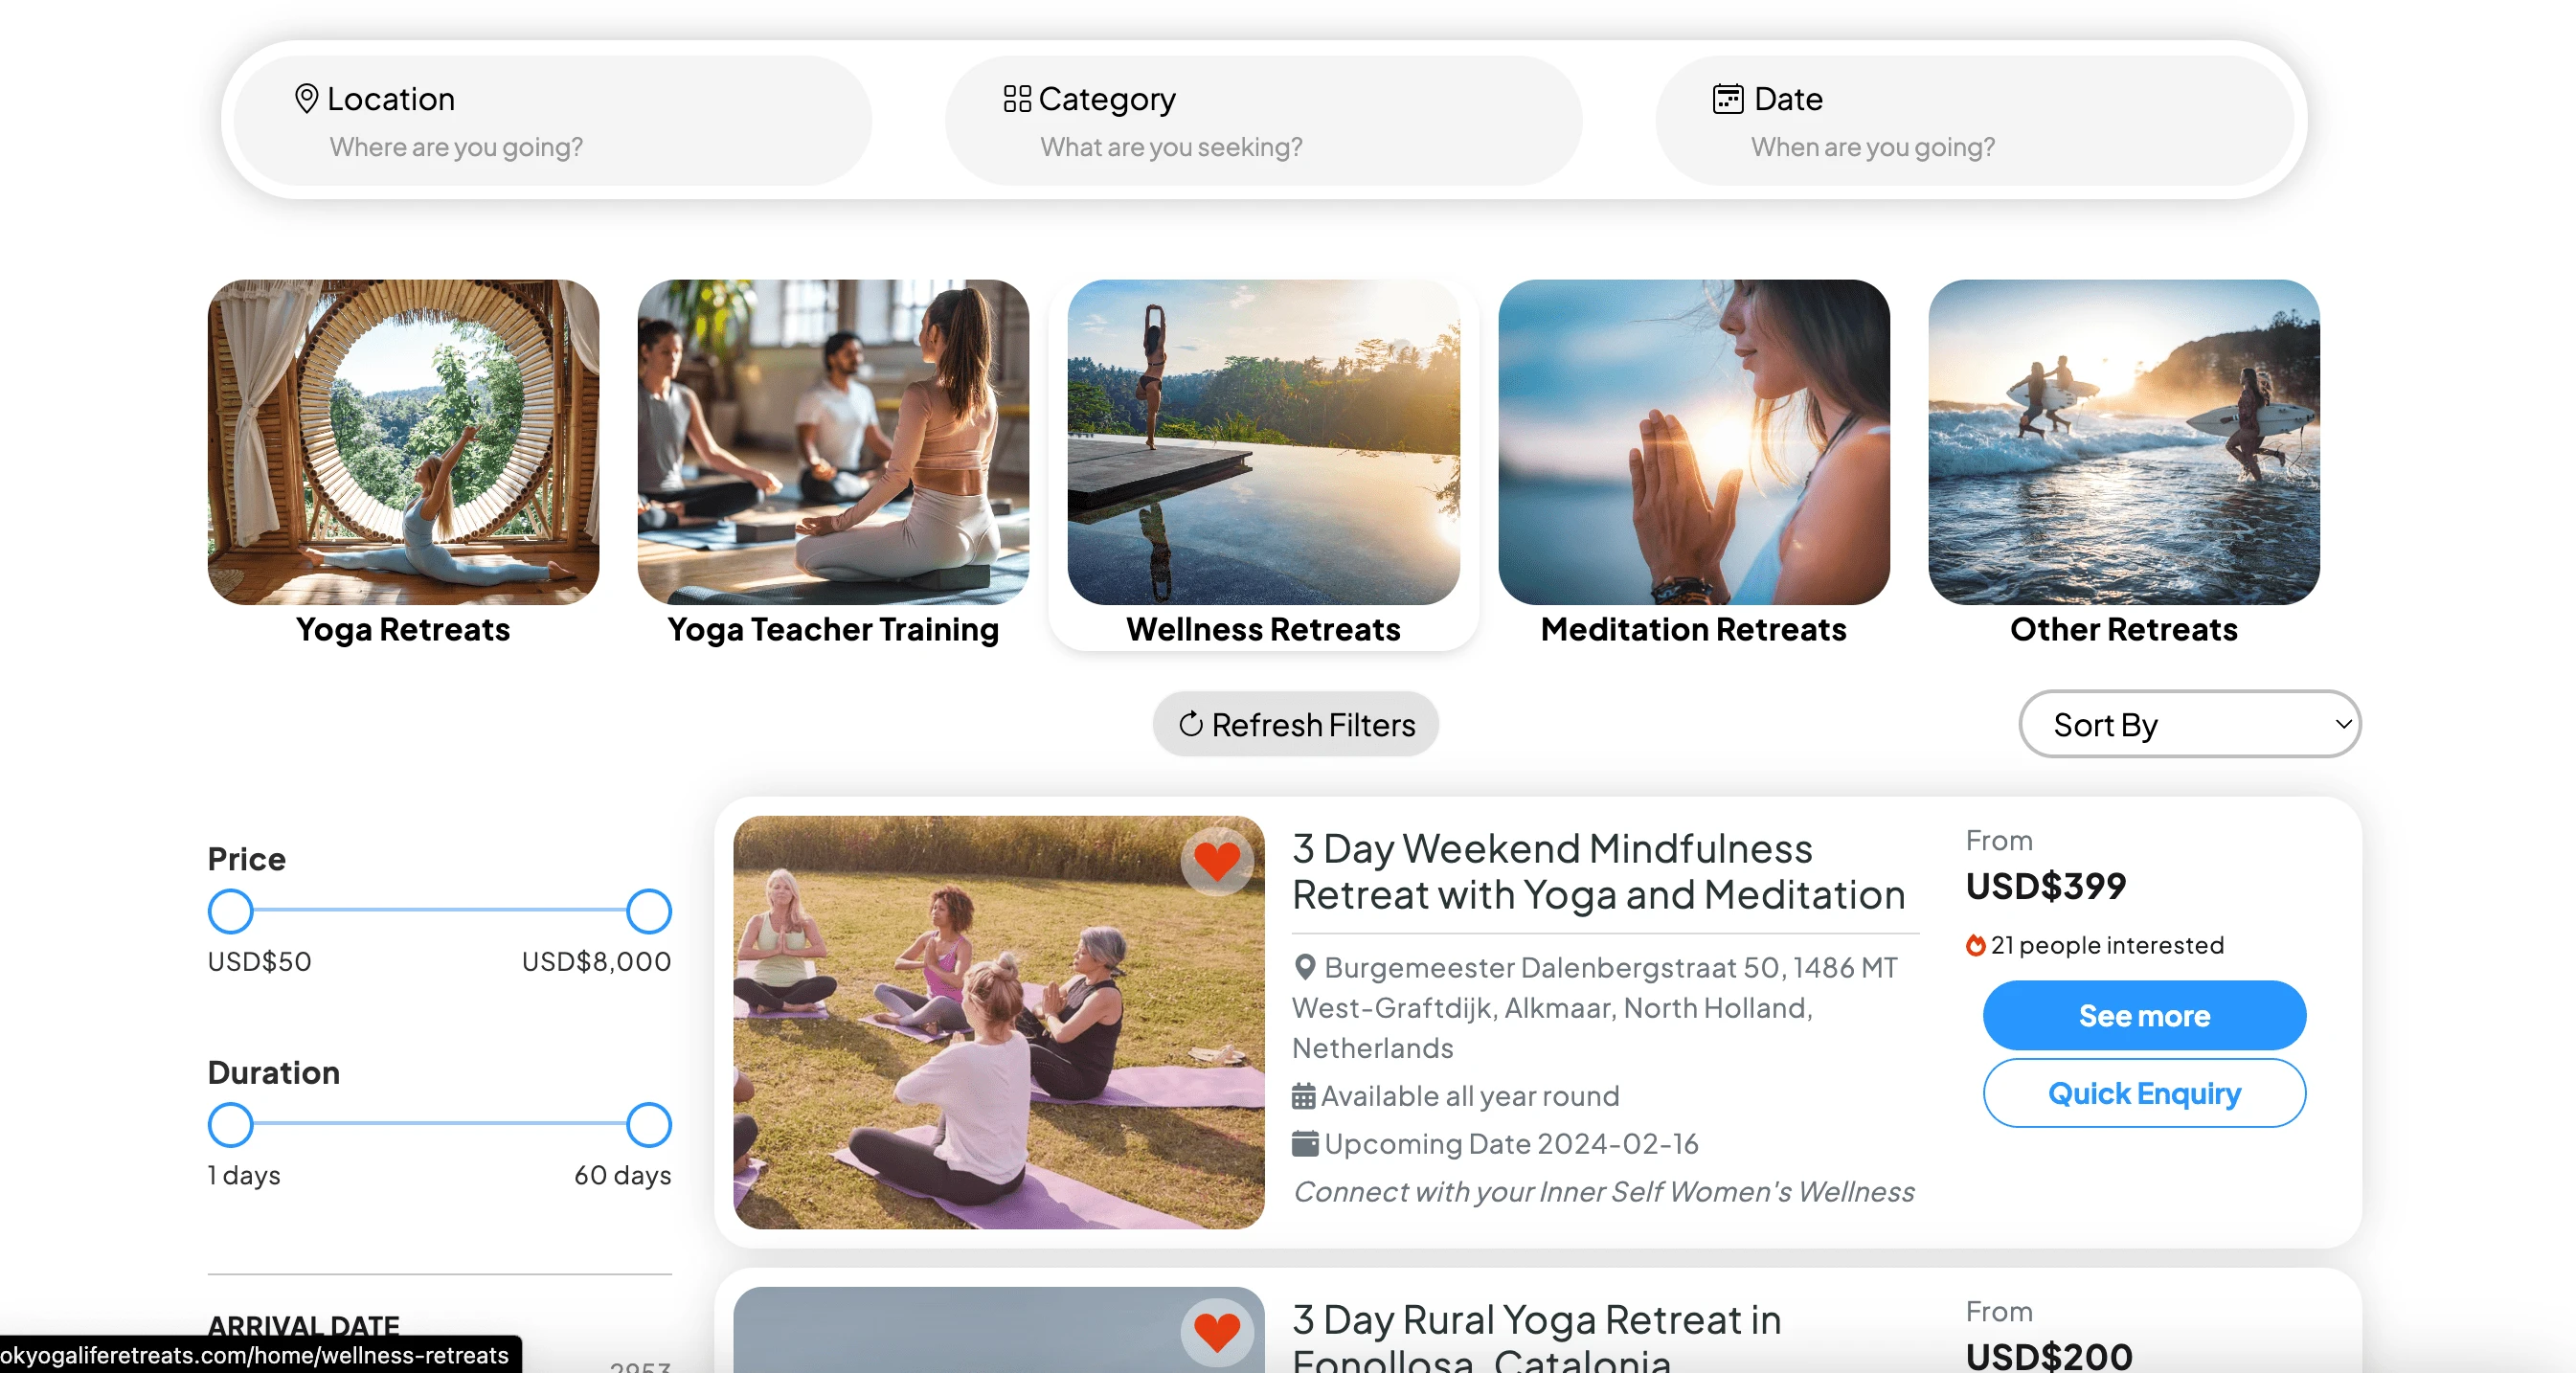Click the Location 'Where are you going?' field
Screen dimensions: 2576x1373
[552, 120]
